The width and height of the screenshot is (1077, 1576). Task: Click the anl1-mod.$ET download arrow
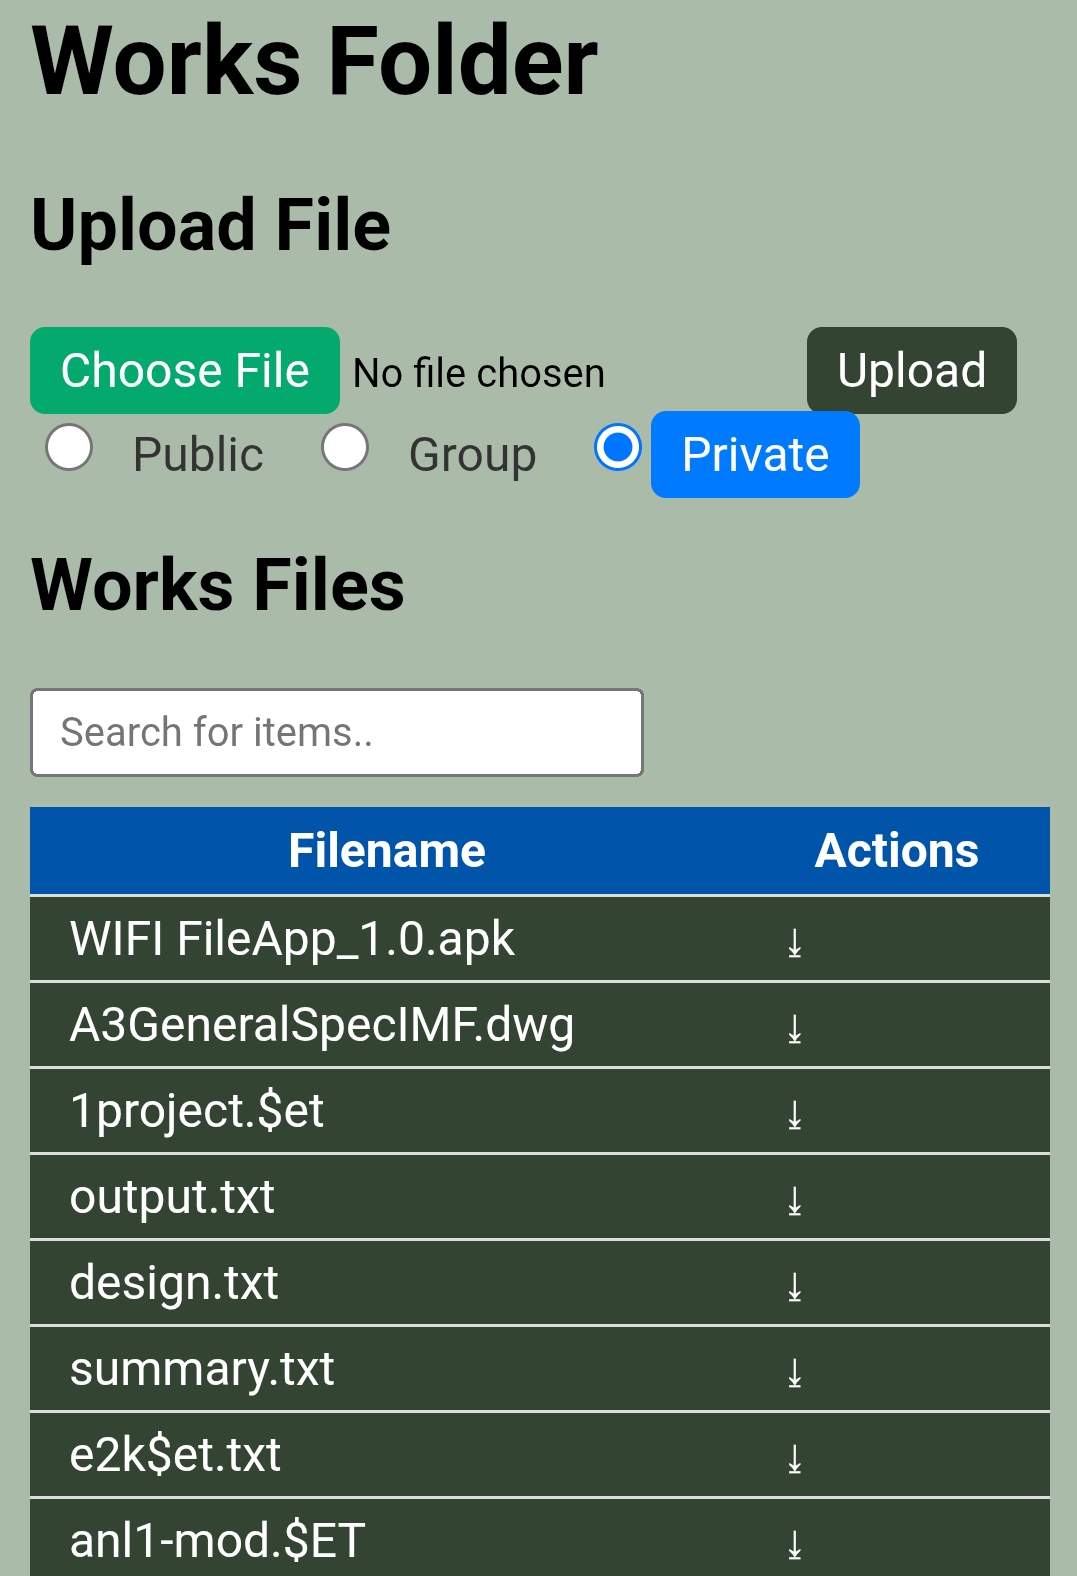[795, 1543]
